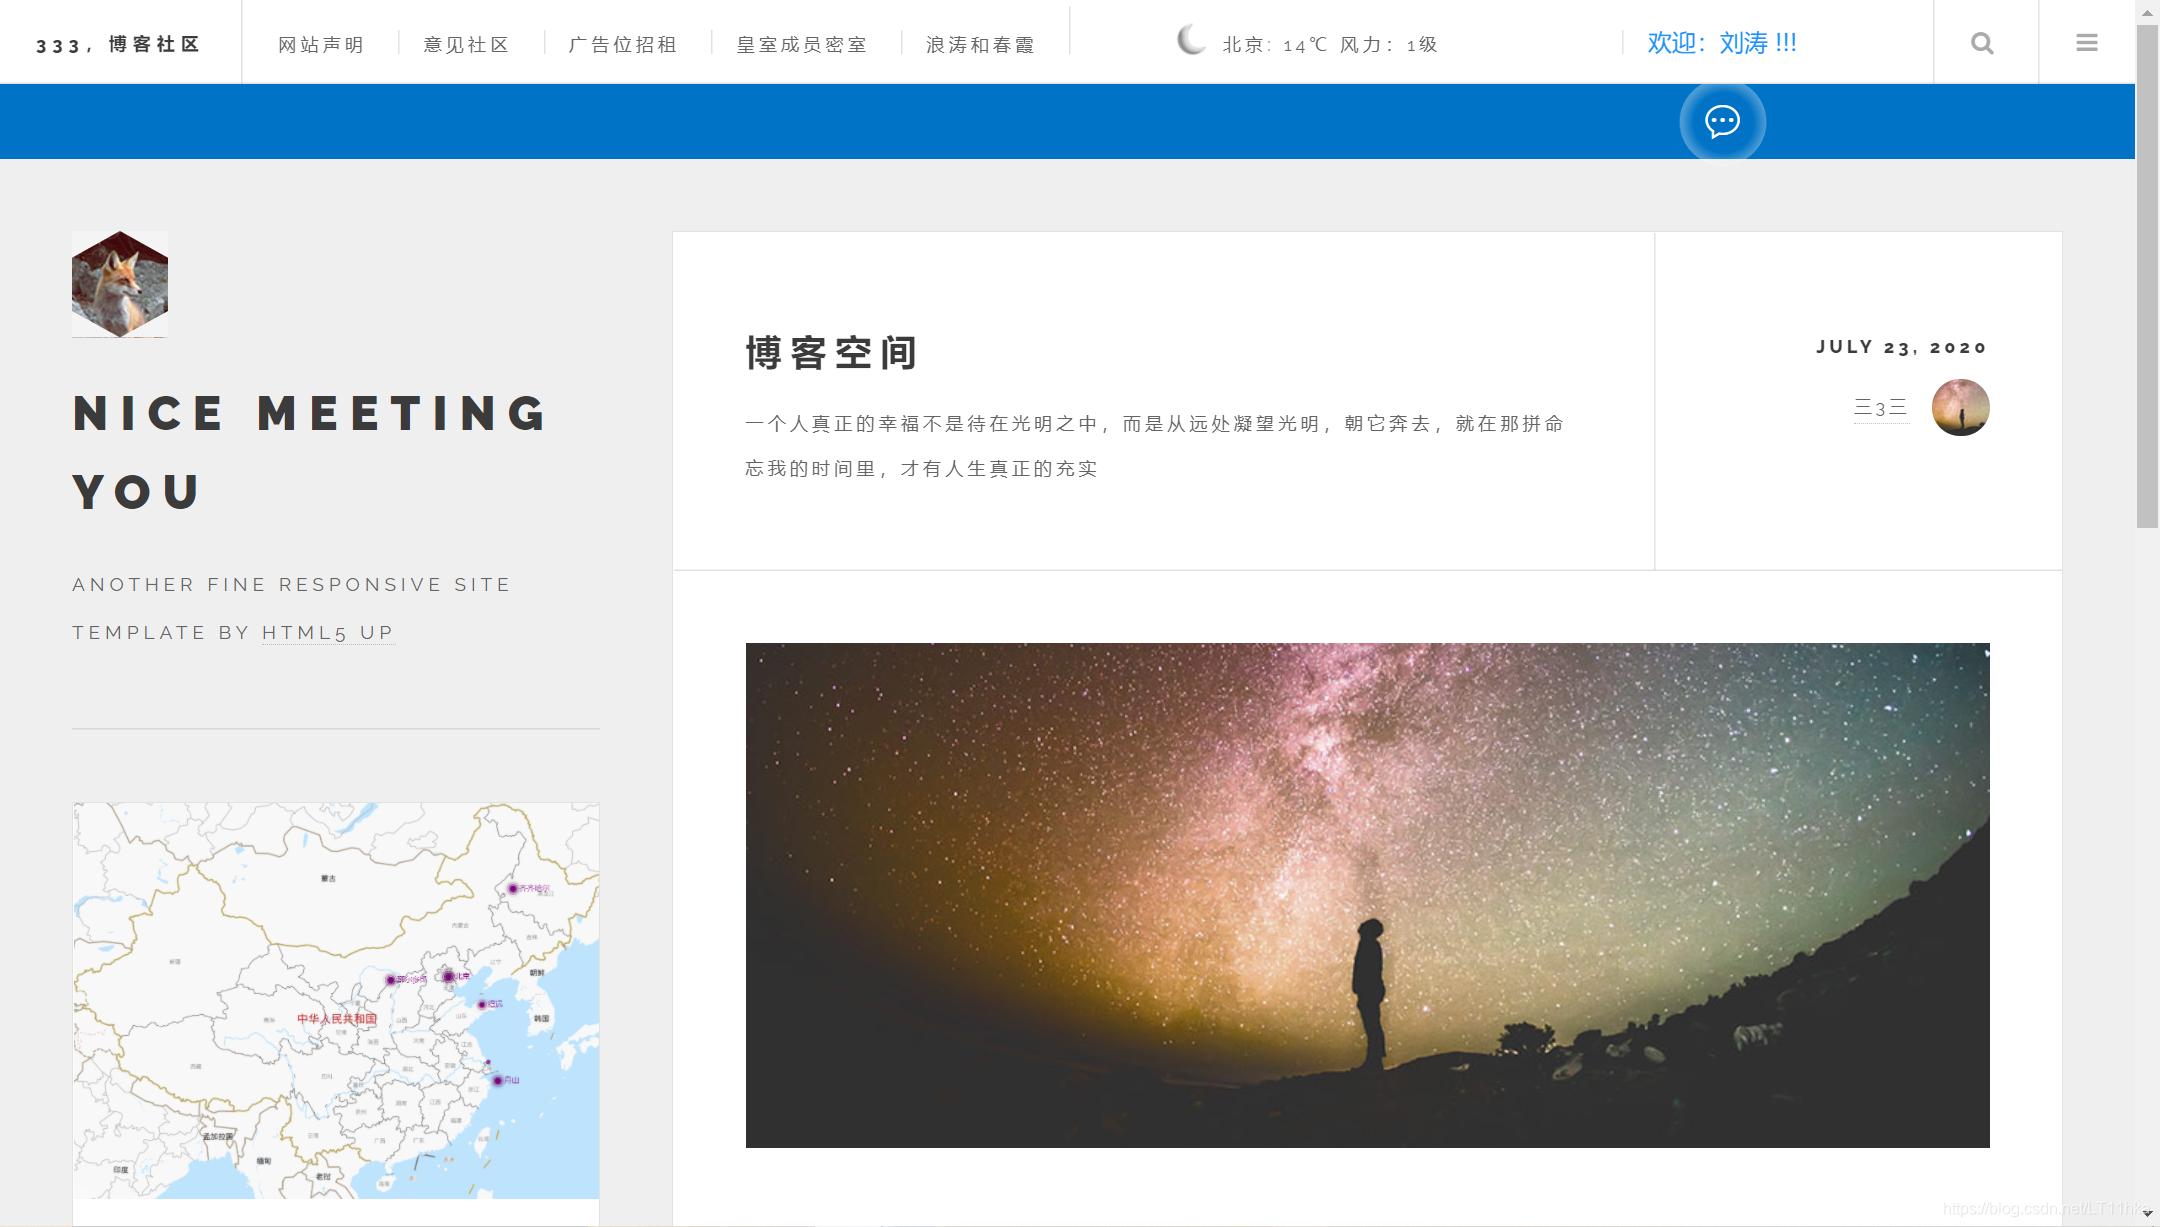Open the 博客空间 post title
The image size is (2160, 1227).
pos(831,353)
